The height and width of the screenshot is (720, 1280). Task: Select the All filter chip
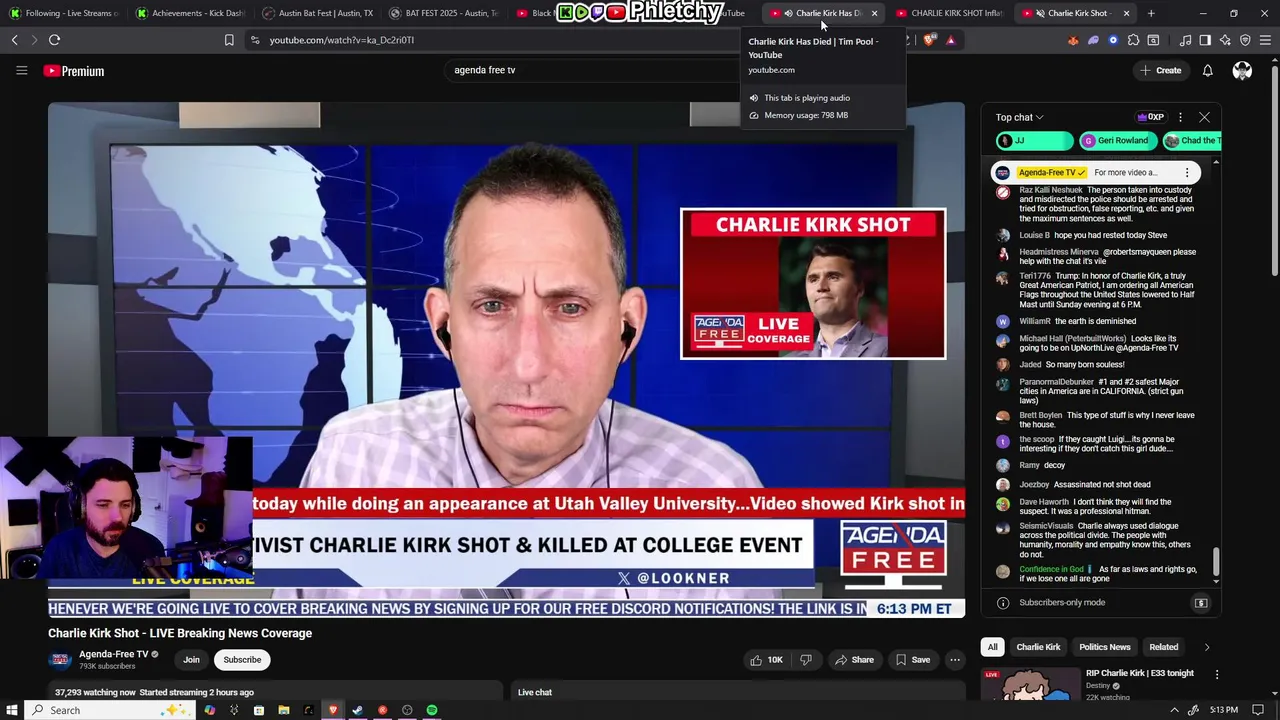click(x=992, y=647)
